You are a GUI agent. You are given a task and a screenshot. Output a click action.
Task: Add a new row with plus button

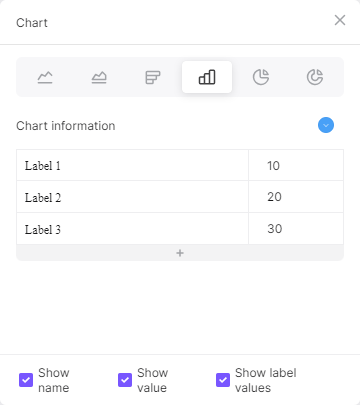(180, 253)
